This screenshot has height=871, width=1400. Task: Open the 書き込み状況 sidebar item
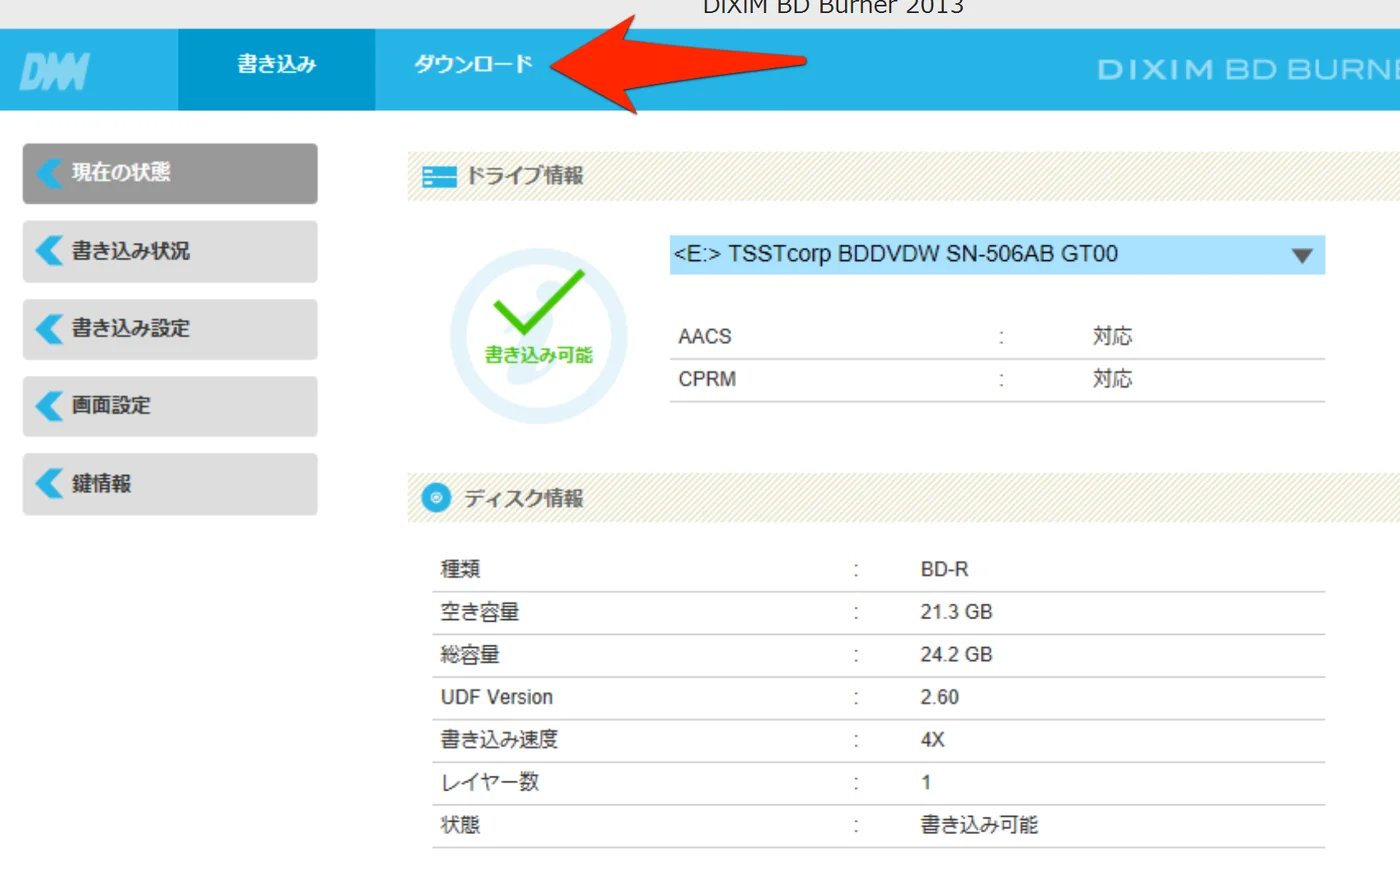170,251
